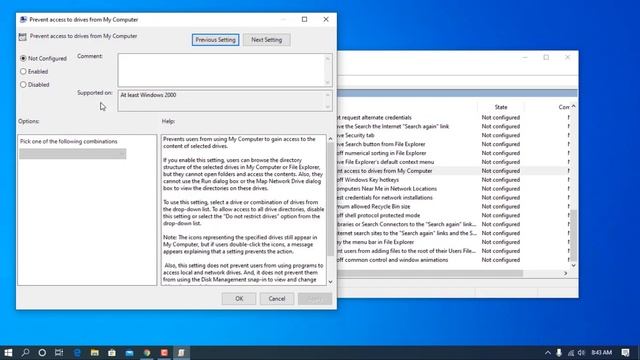Screen dimensions: 640x360
Task: Select numerical sorting in File Explorer row
Action: pyautogui.click(x=452, y=153)
